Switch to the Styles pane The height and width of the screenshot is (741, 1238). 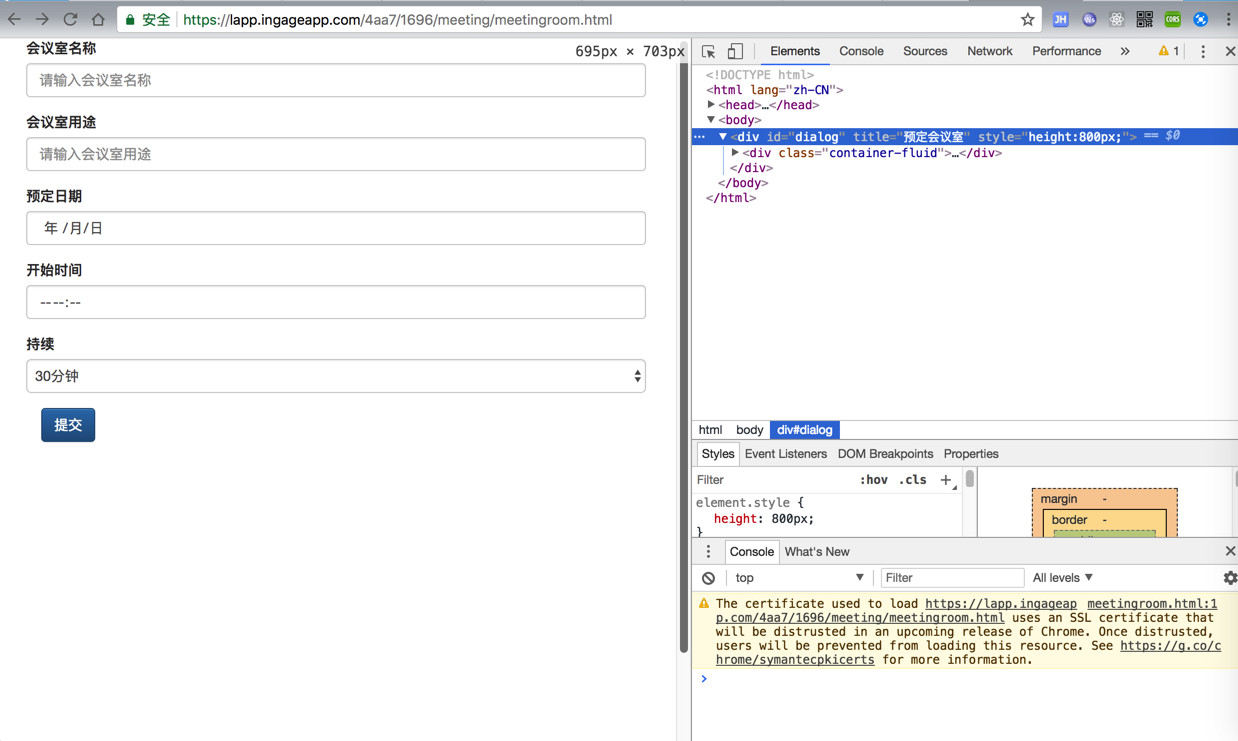pos(717,454)
